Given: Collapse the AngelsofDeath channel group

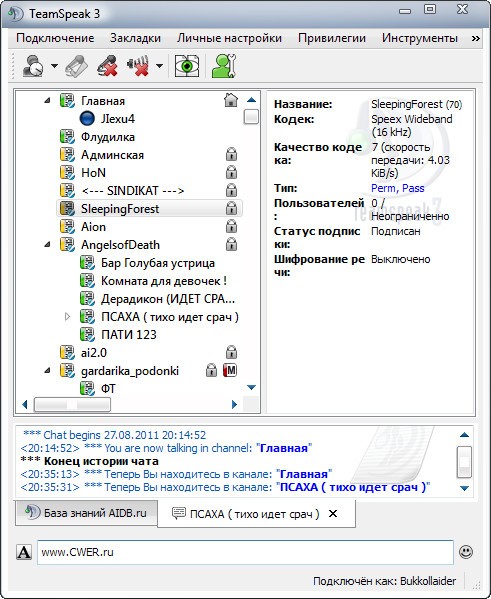Looking at the screenshot, I should (47, 244).
